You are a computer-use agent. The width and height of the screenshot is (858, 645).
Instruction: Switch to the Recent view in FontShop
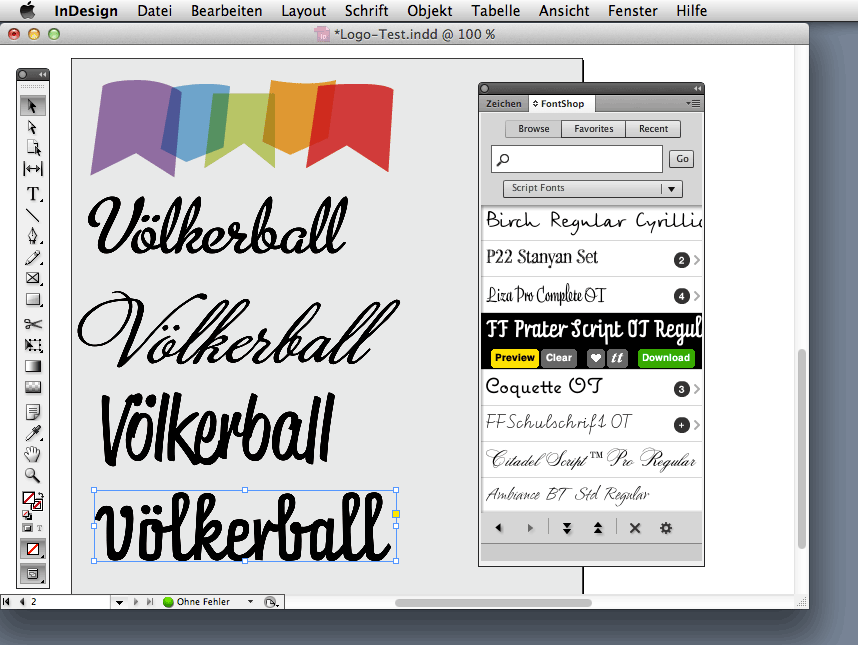tap(653, 129)
